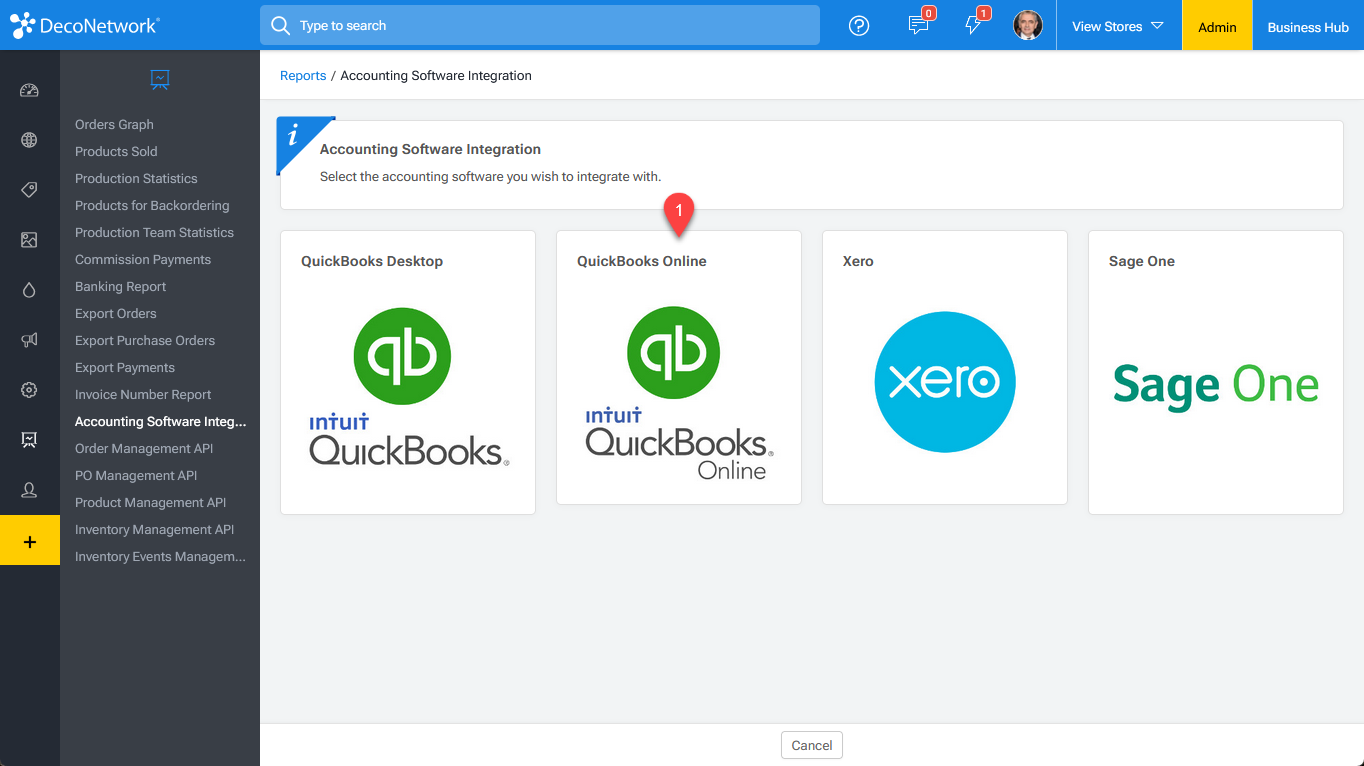This screenshot has height=766, width=1364.
Task: Open the dashboard gauge icon in sidebar
Action: tap(29, 90)
